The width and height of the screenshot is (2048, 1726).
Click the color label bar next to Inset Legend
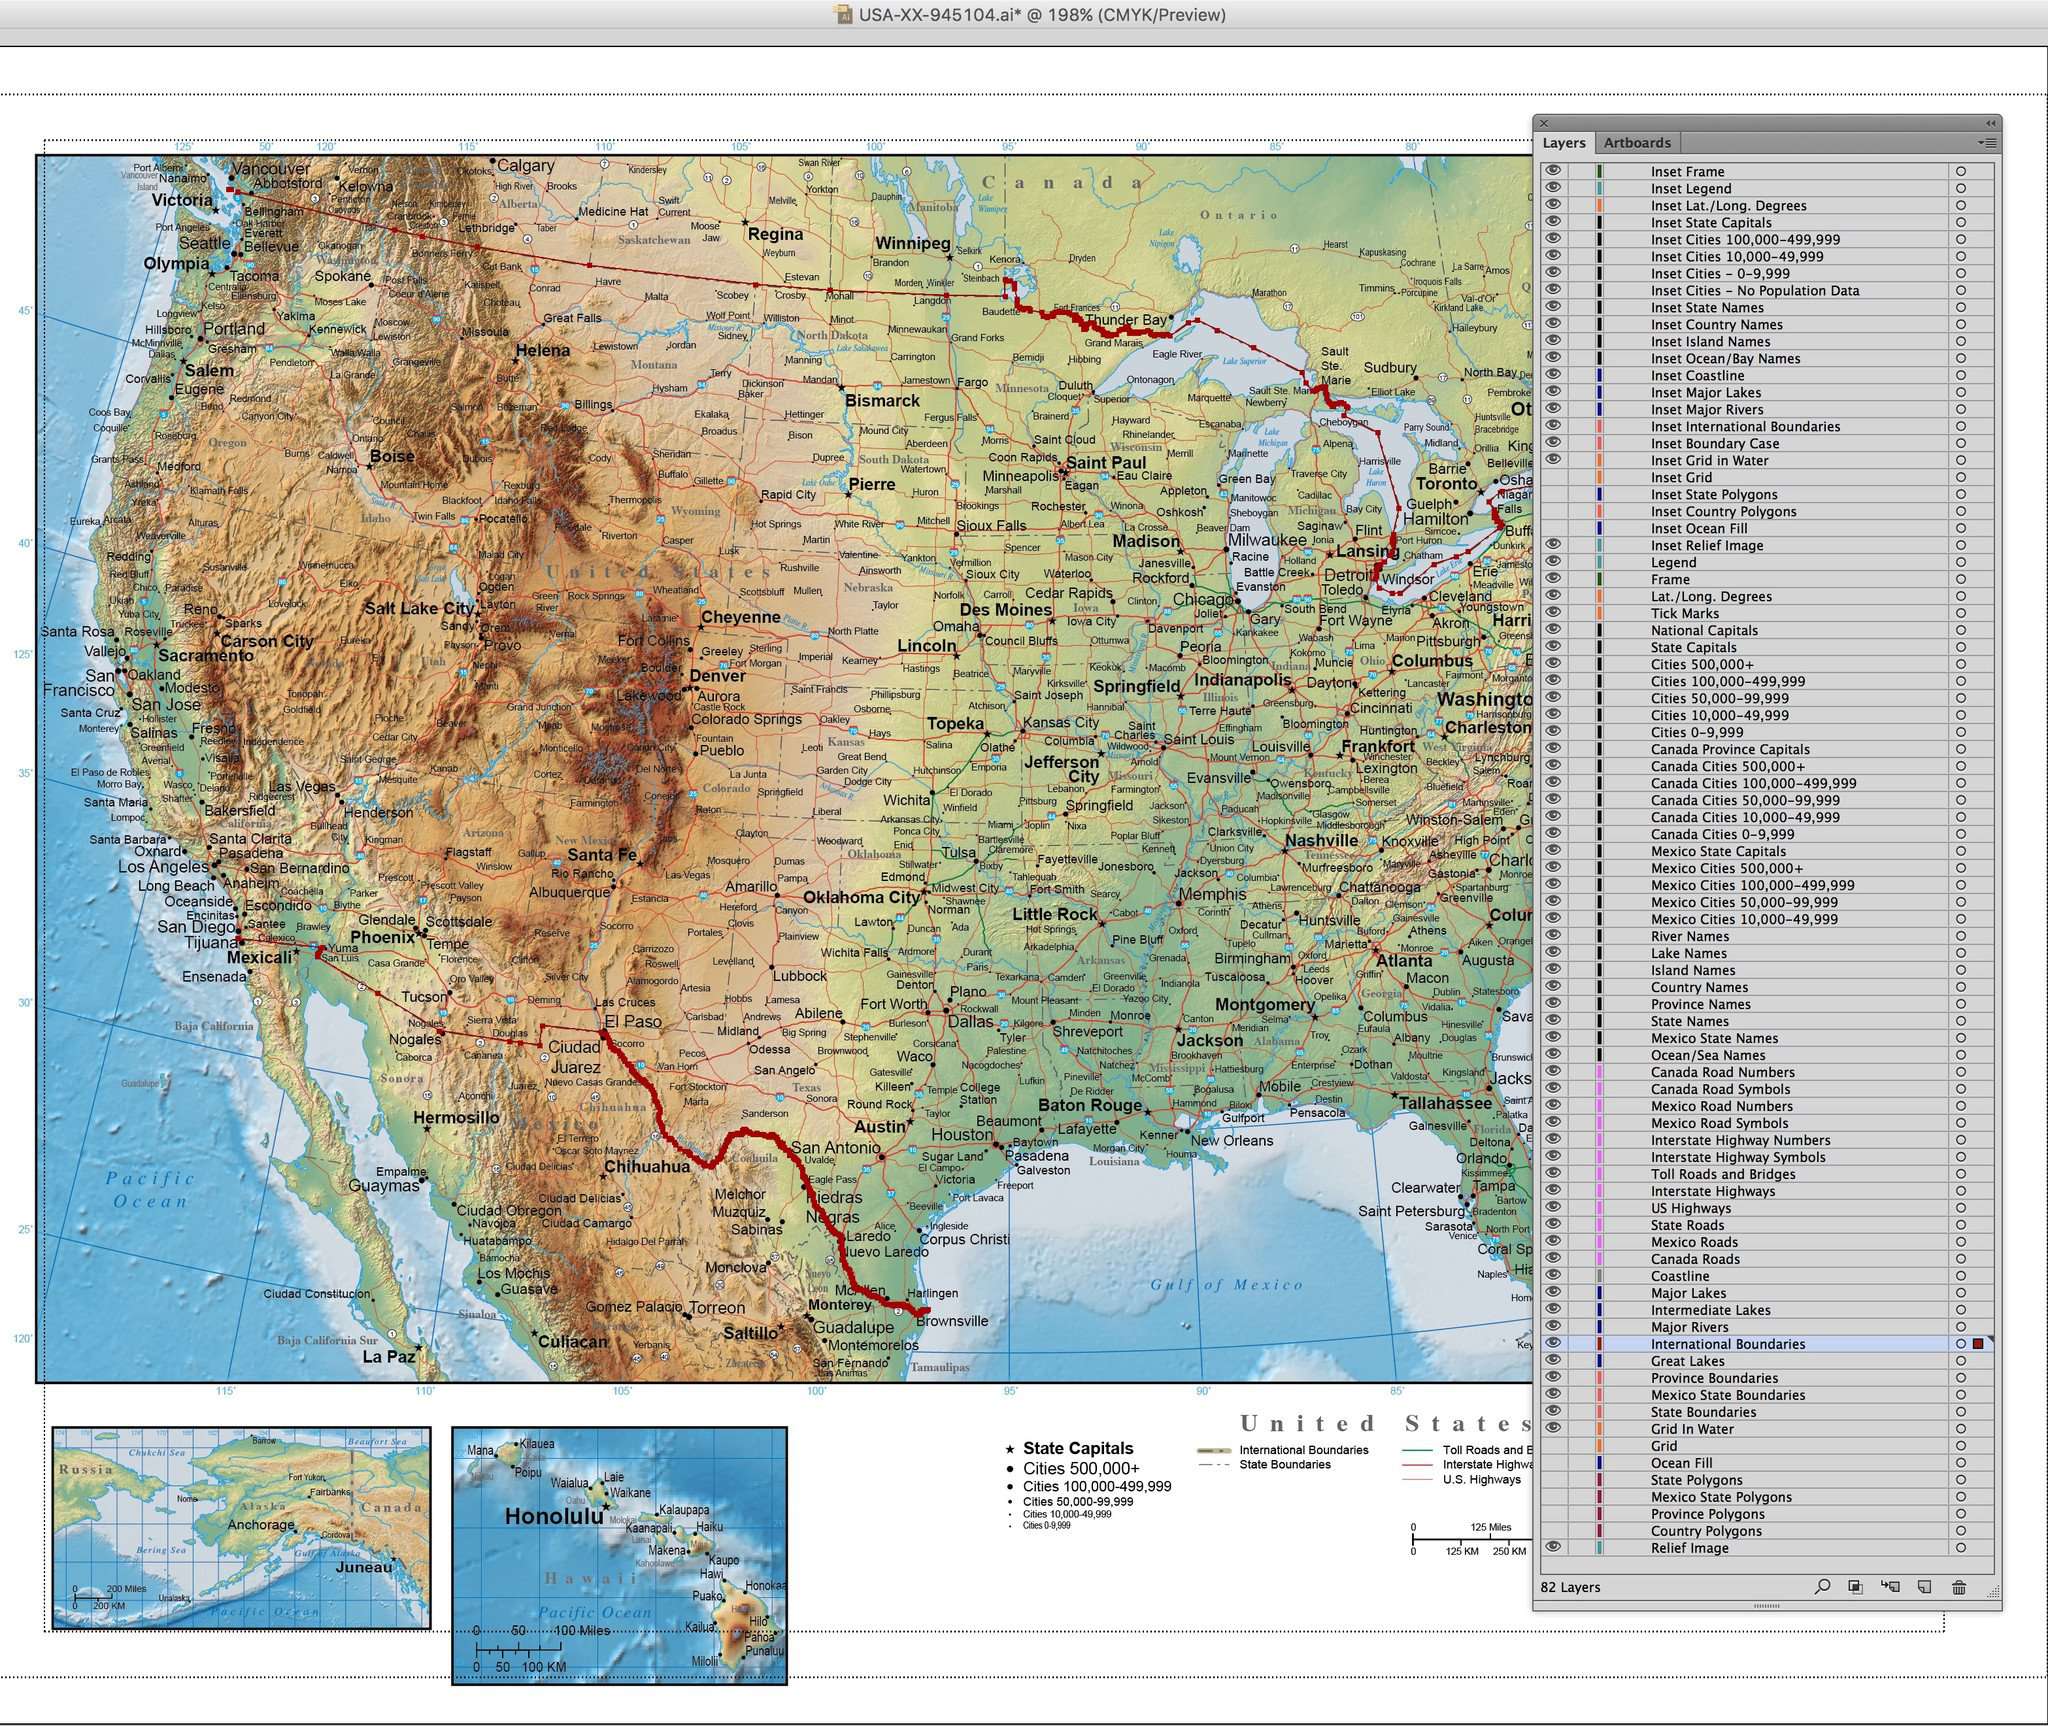[1598, 188]
